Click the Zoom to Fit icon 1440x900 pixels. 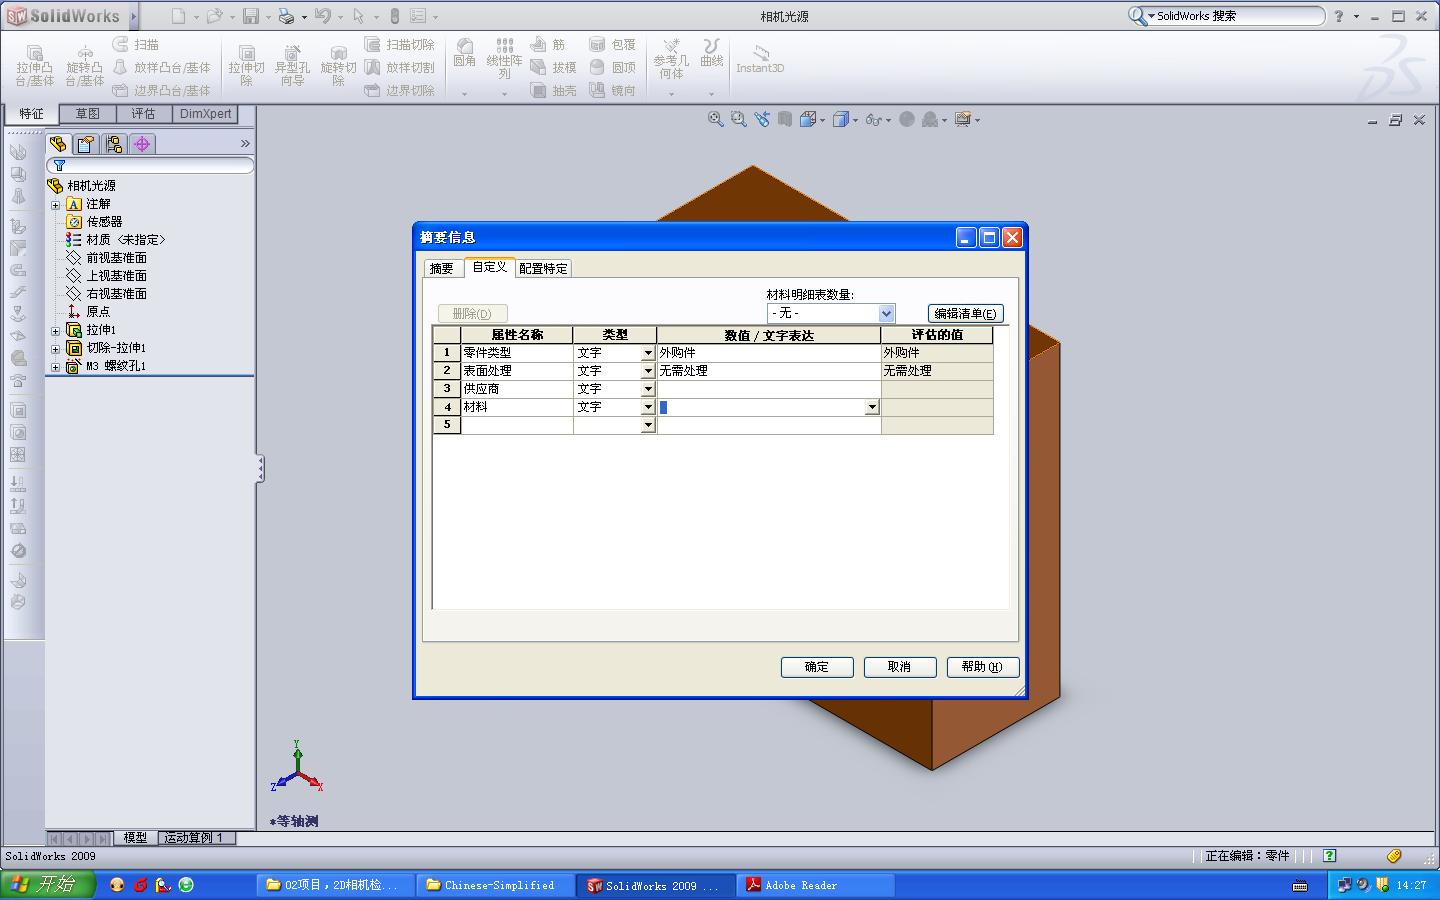tap(716, 119)
